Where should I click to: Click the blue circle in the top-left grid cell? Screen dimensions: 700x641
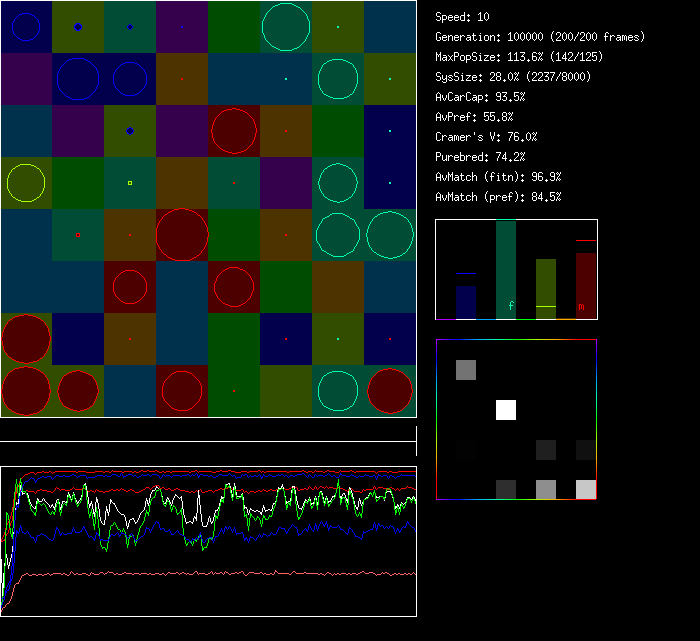click(26, 27)
